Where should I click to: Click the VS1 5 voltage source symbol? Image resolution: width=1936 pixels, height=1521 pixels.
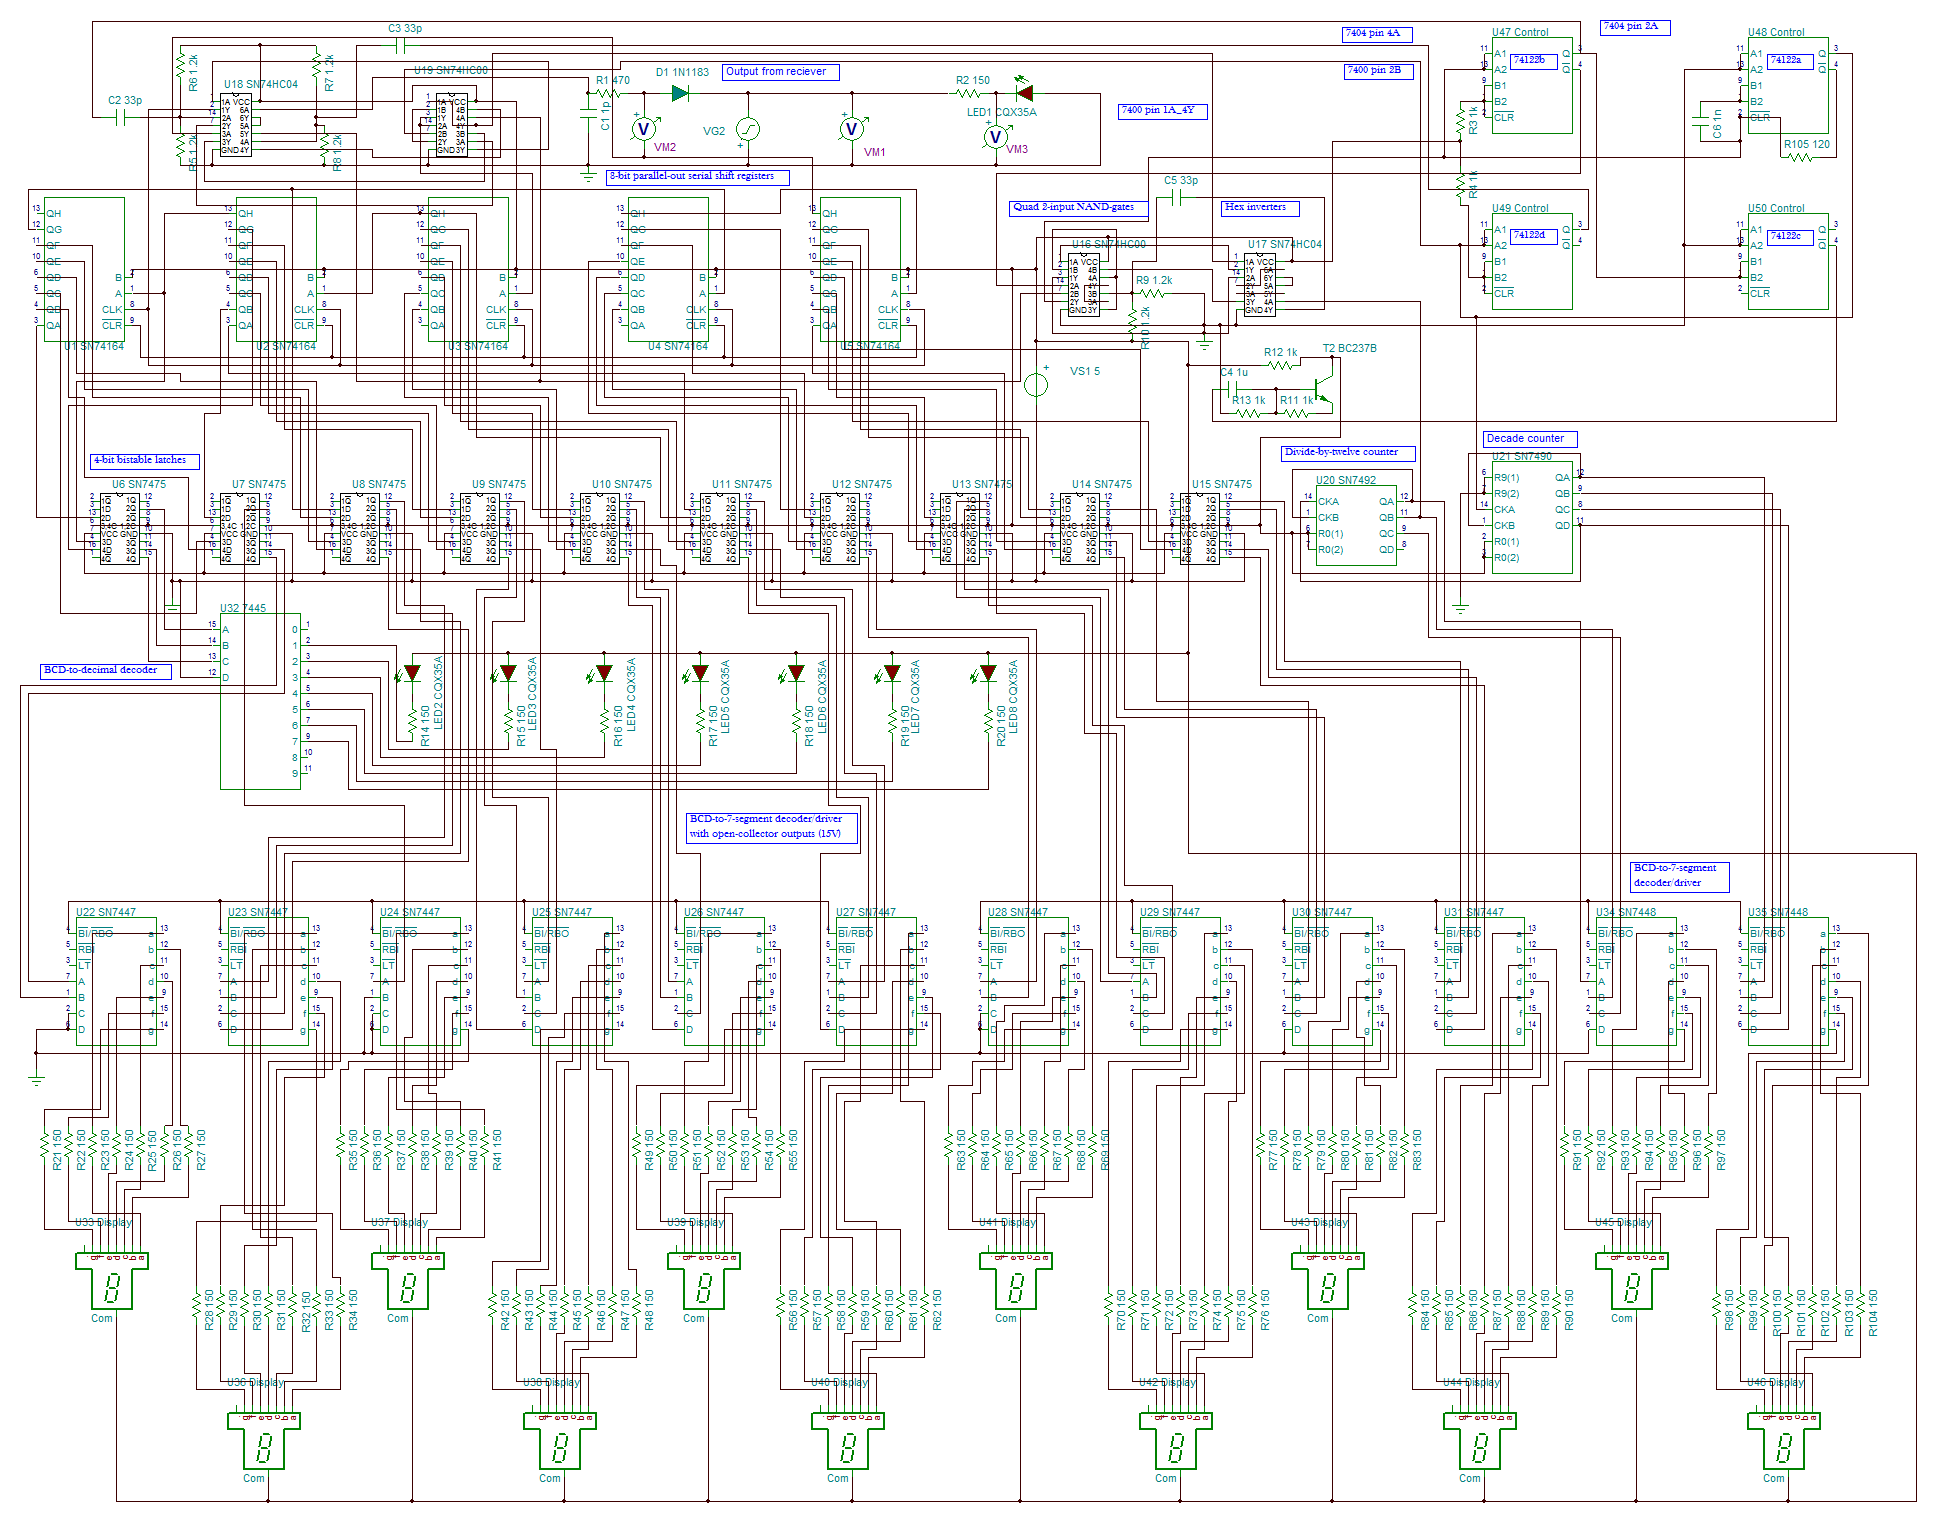1036,383
